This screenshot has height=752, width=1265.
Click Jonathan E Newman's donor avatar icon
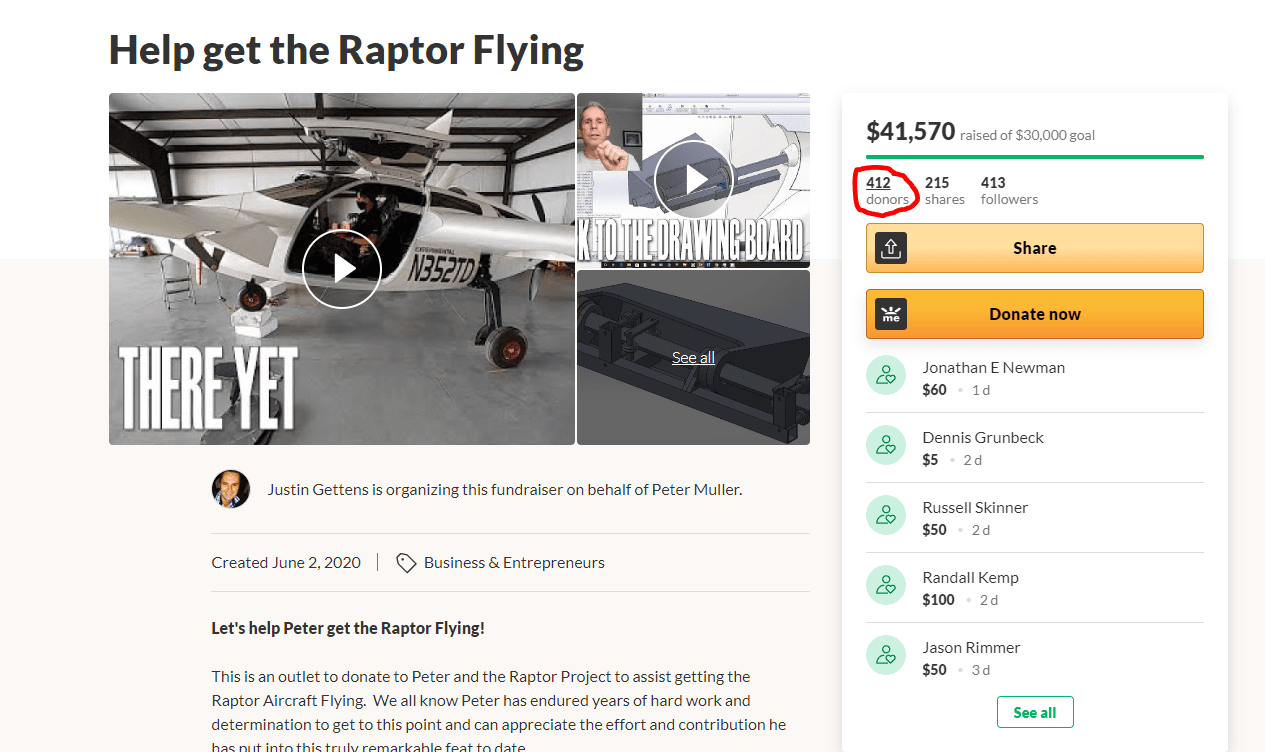[x=885, y=376]
